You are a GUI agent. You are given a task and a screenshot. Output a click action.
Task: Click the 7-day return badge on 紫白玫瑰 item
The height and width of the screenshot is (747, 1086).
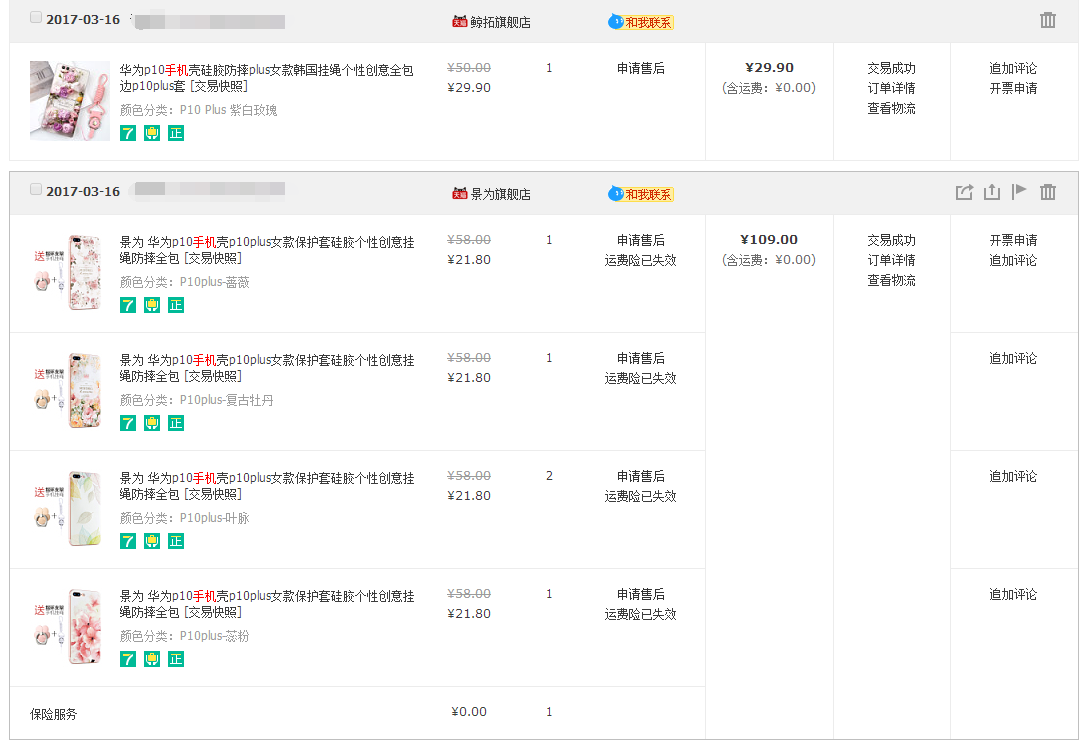[x=127, y=133]
